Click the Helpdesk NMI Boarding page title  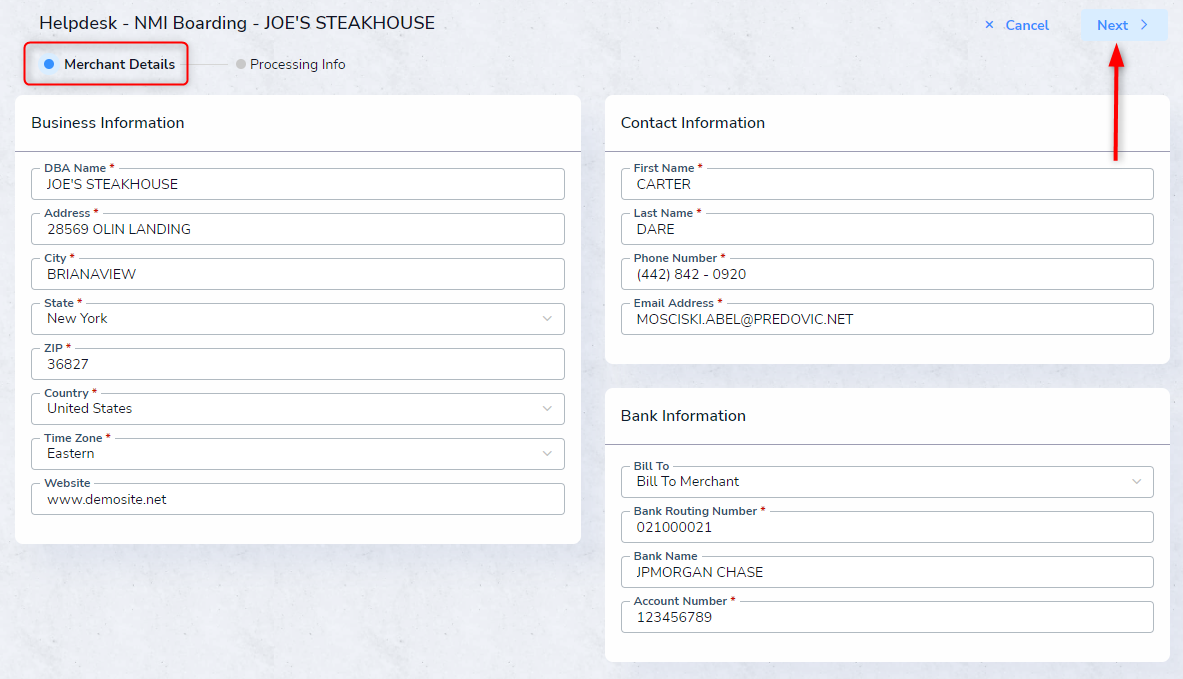pos(237,23)
